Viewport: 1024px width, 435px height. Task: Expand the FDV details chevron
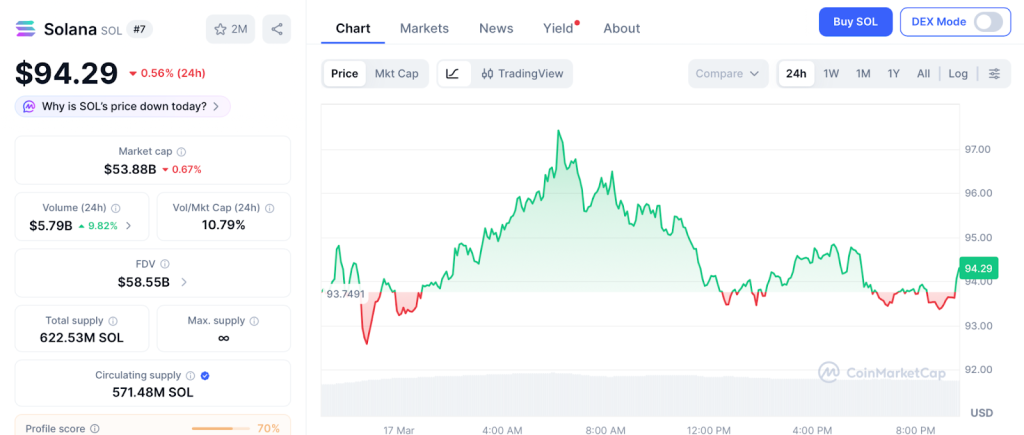184,282
